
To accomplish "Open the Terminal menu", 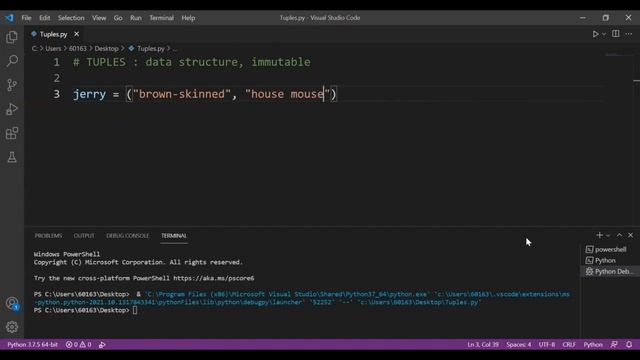I will tap(161, 18).
